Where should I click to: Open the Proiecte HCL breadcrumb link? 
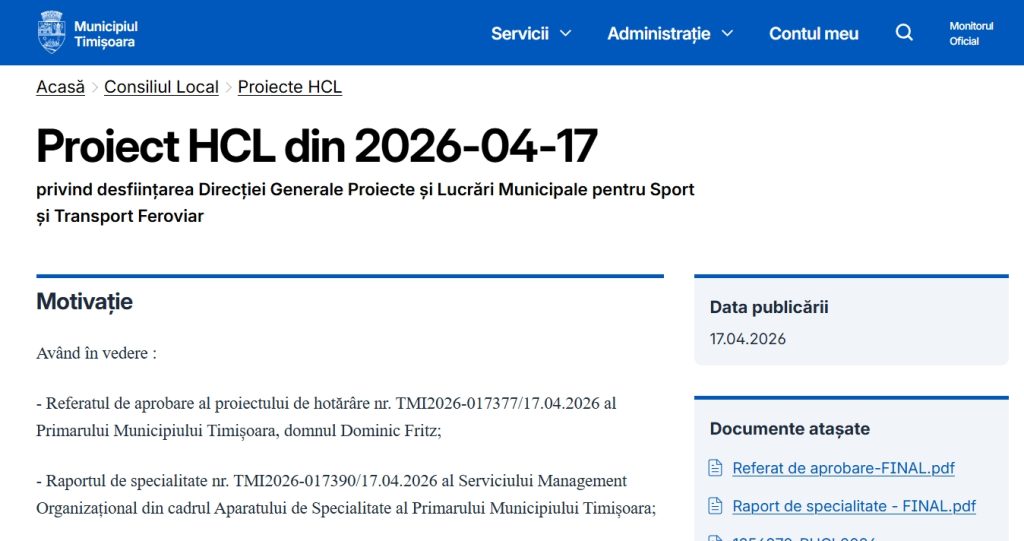(290, 87)
